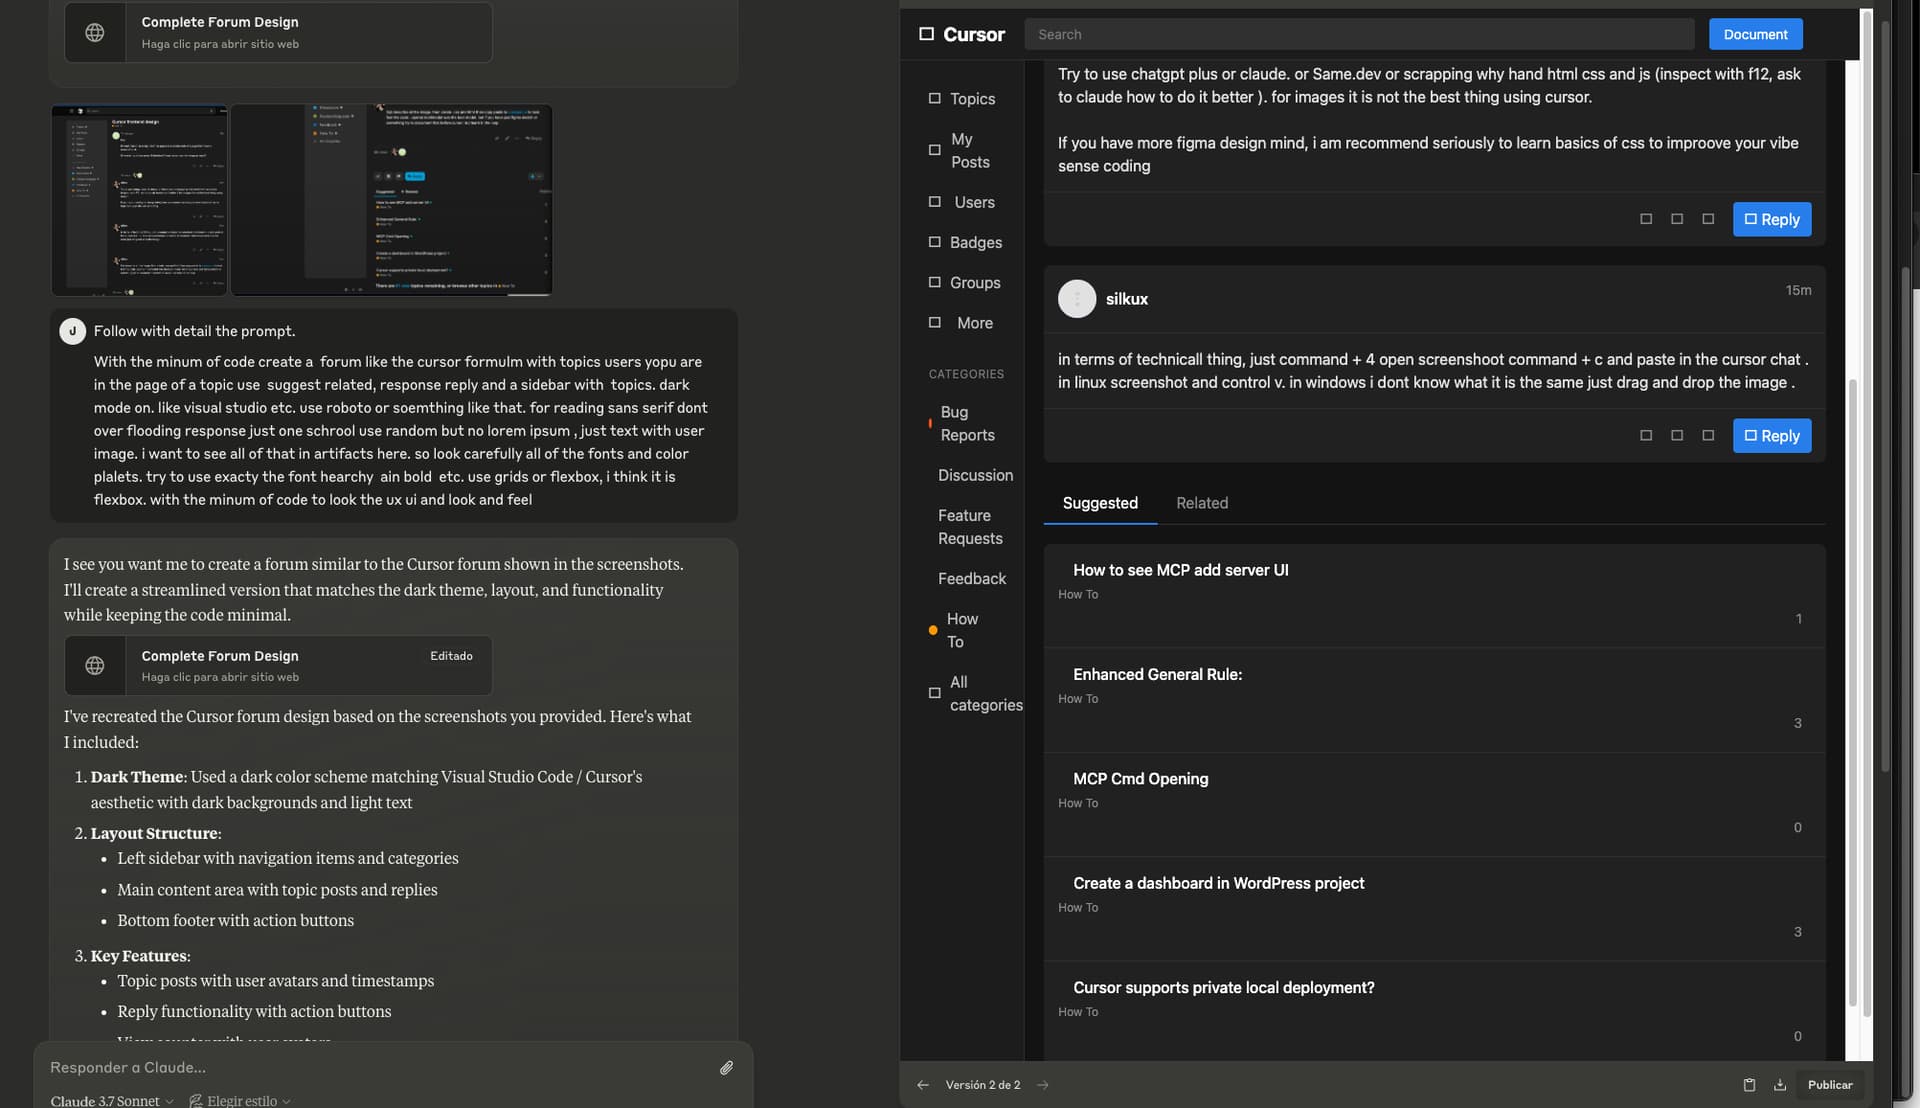
Task: Switch to the Suggested tab
Action: pos(1100,503)
